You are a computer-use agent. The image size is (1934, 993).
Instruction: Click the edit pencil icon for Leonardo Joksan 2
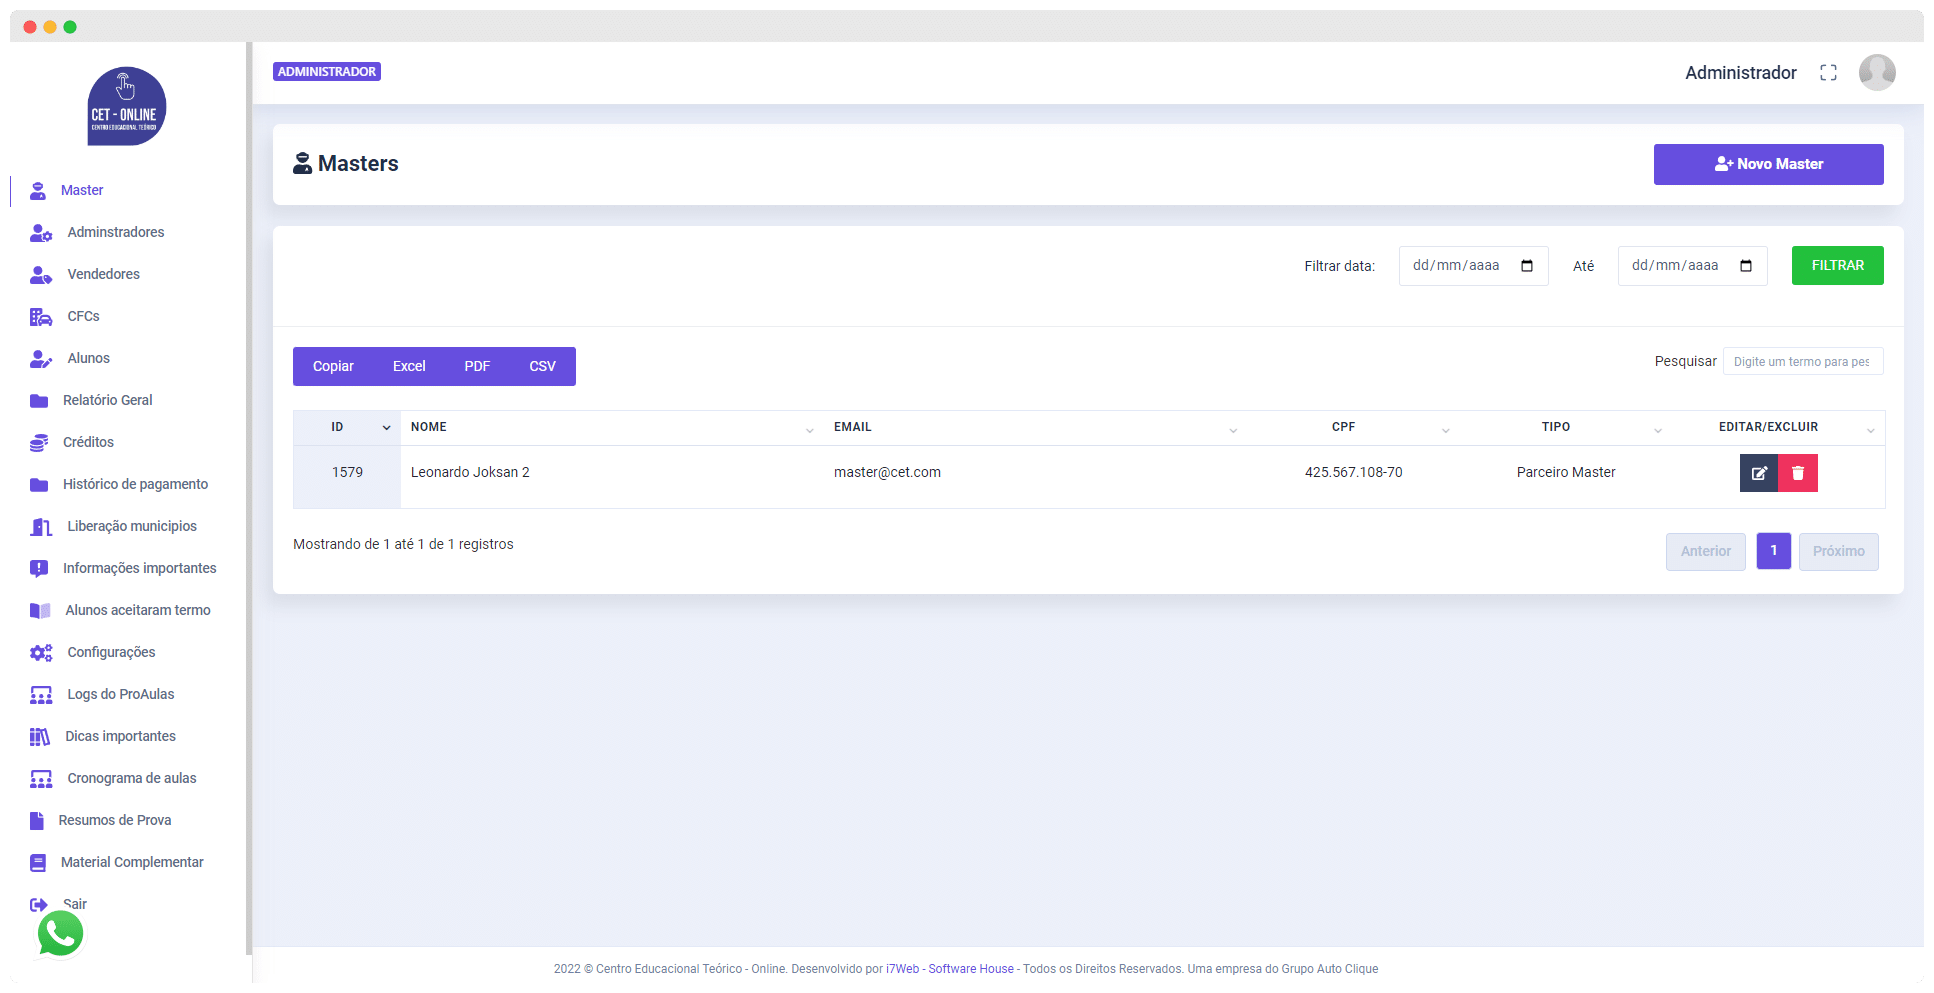1758,473
